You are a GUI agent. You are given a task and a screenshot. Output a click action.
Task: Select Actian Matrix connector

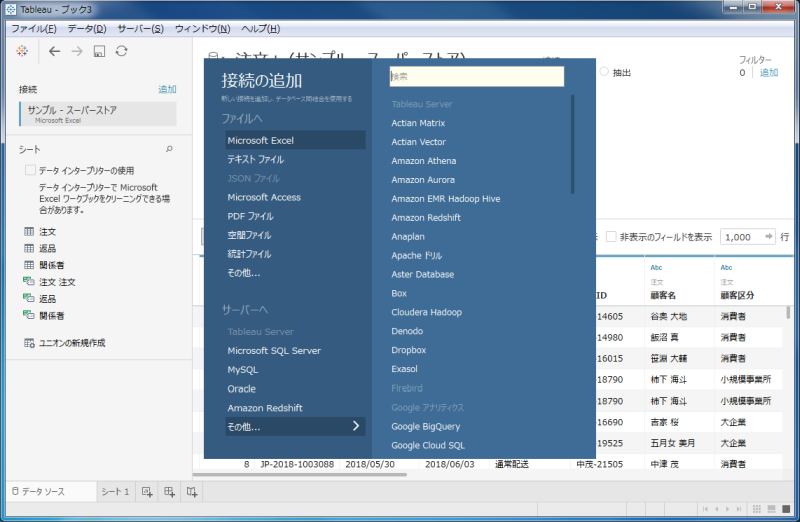(x=418, y=123)
